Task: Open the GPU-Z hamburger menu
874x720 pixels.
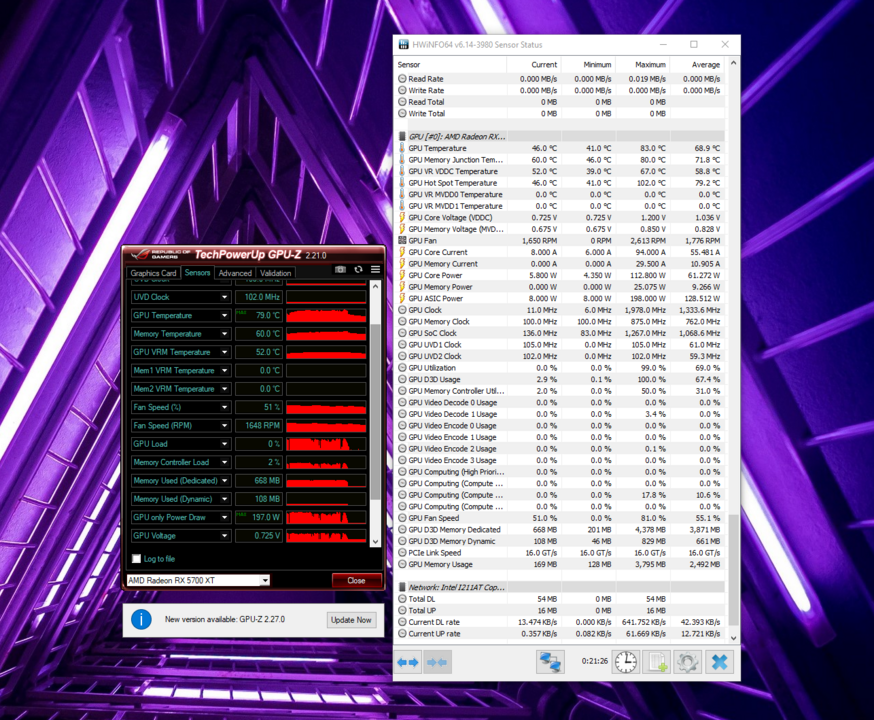Action: pyautogui.click(x=376, y=270)
